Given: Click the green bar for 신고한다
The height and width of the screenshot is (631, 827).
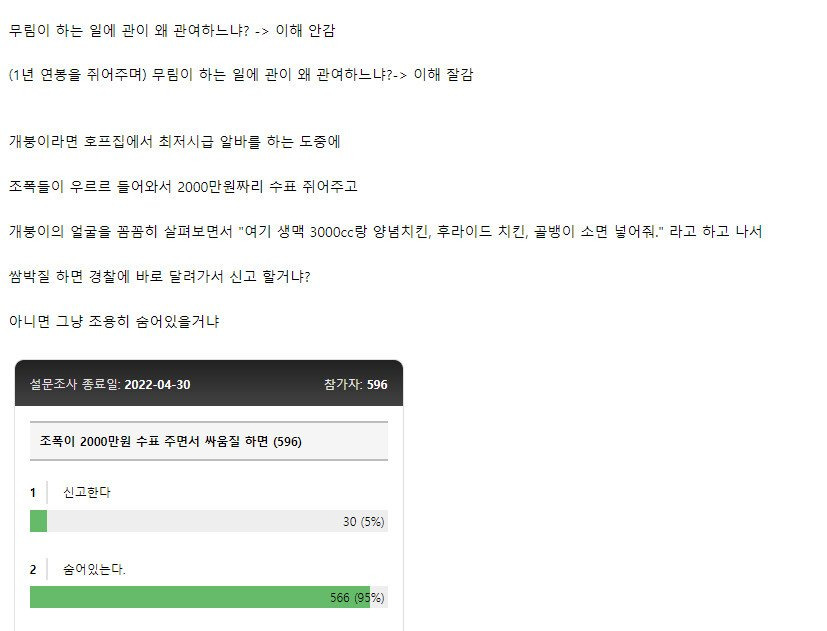Looking at the screenshot, I should [39, 521].
